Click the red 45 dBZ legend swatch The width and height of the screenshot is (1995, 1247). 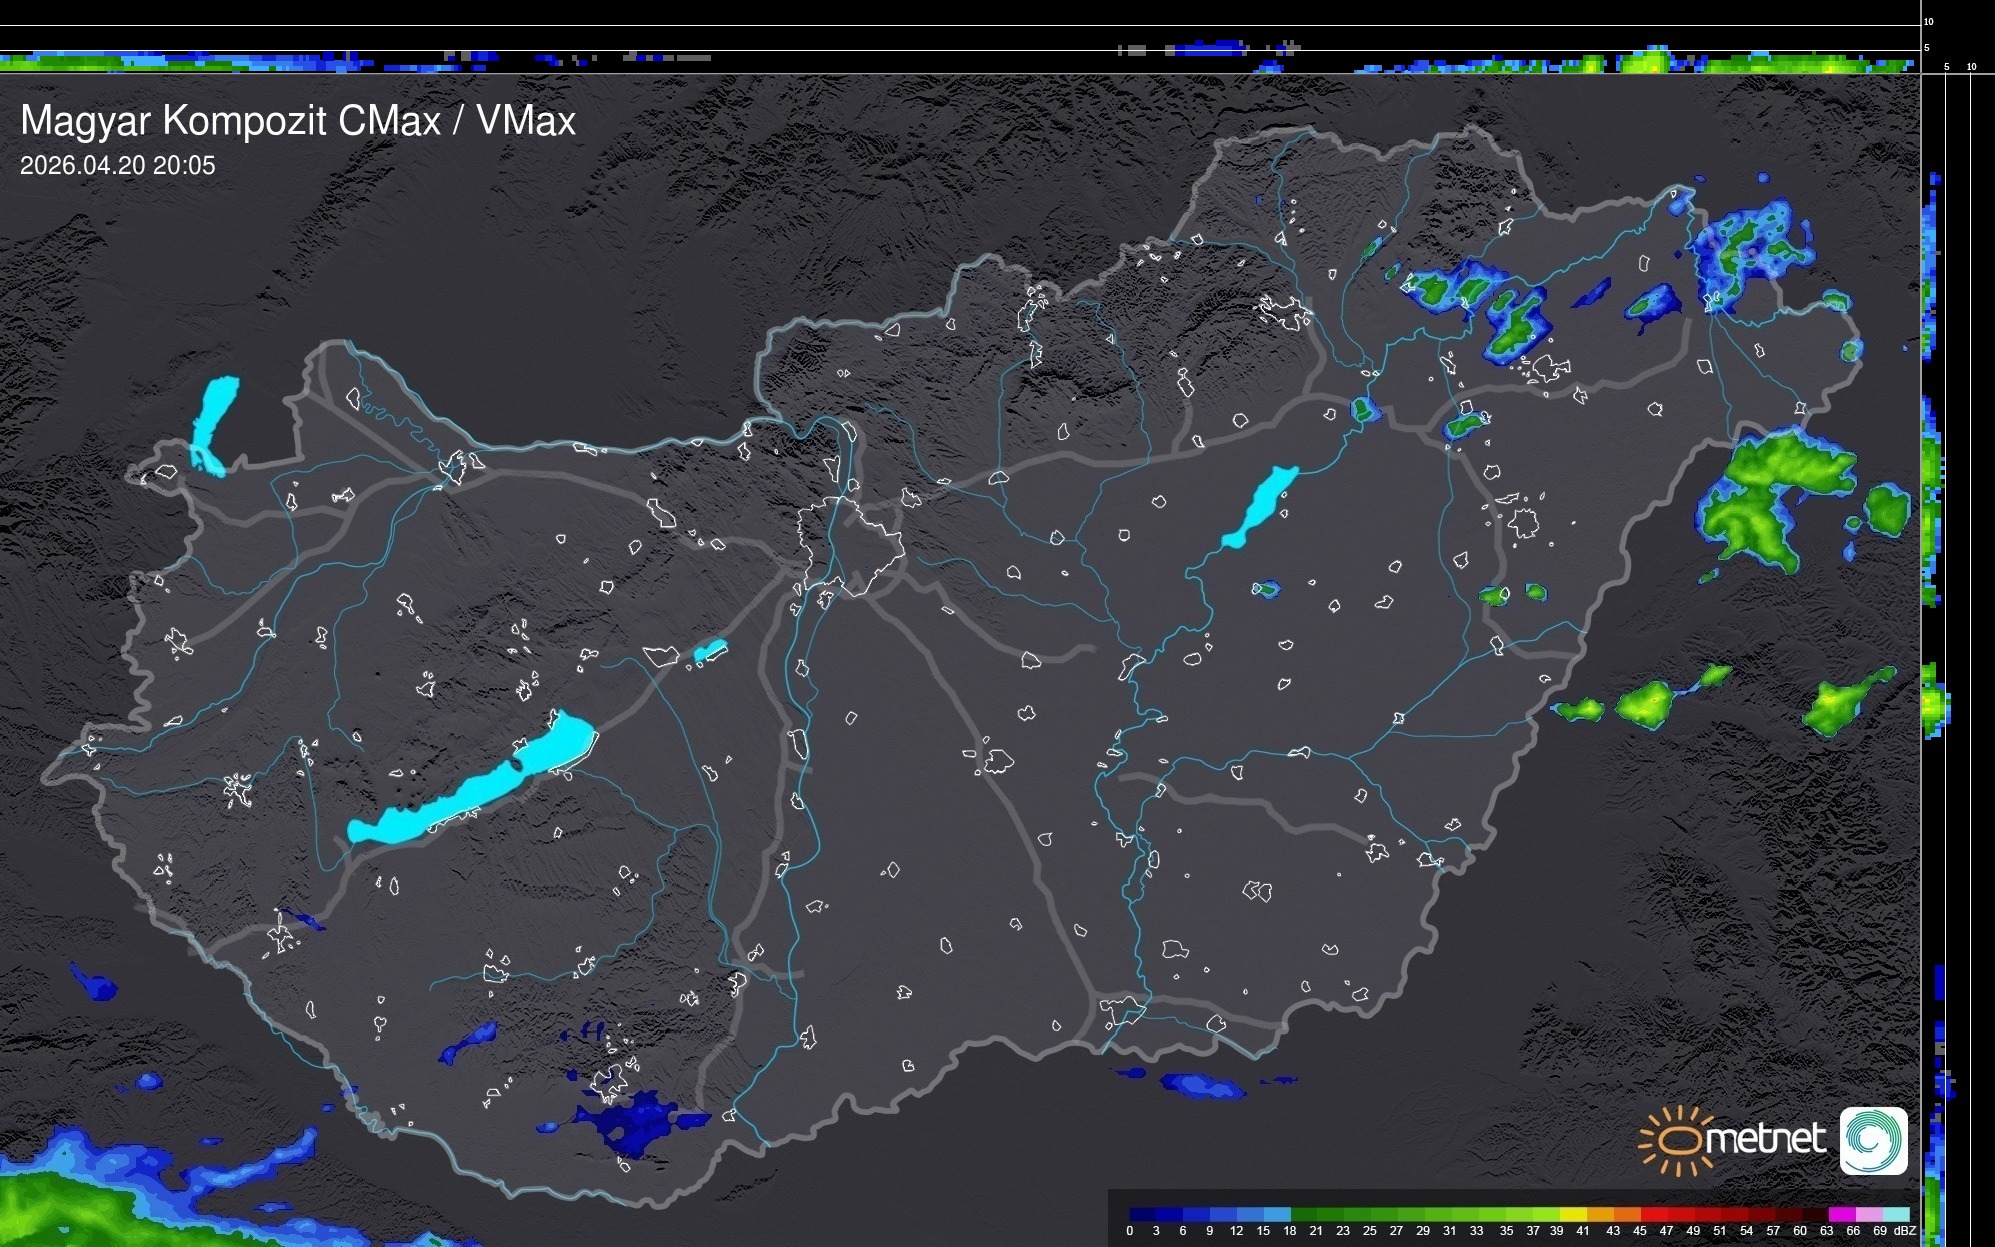[1652, 1214]
